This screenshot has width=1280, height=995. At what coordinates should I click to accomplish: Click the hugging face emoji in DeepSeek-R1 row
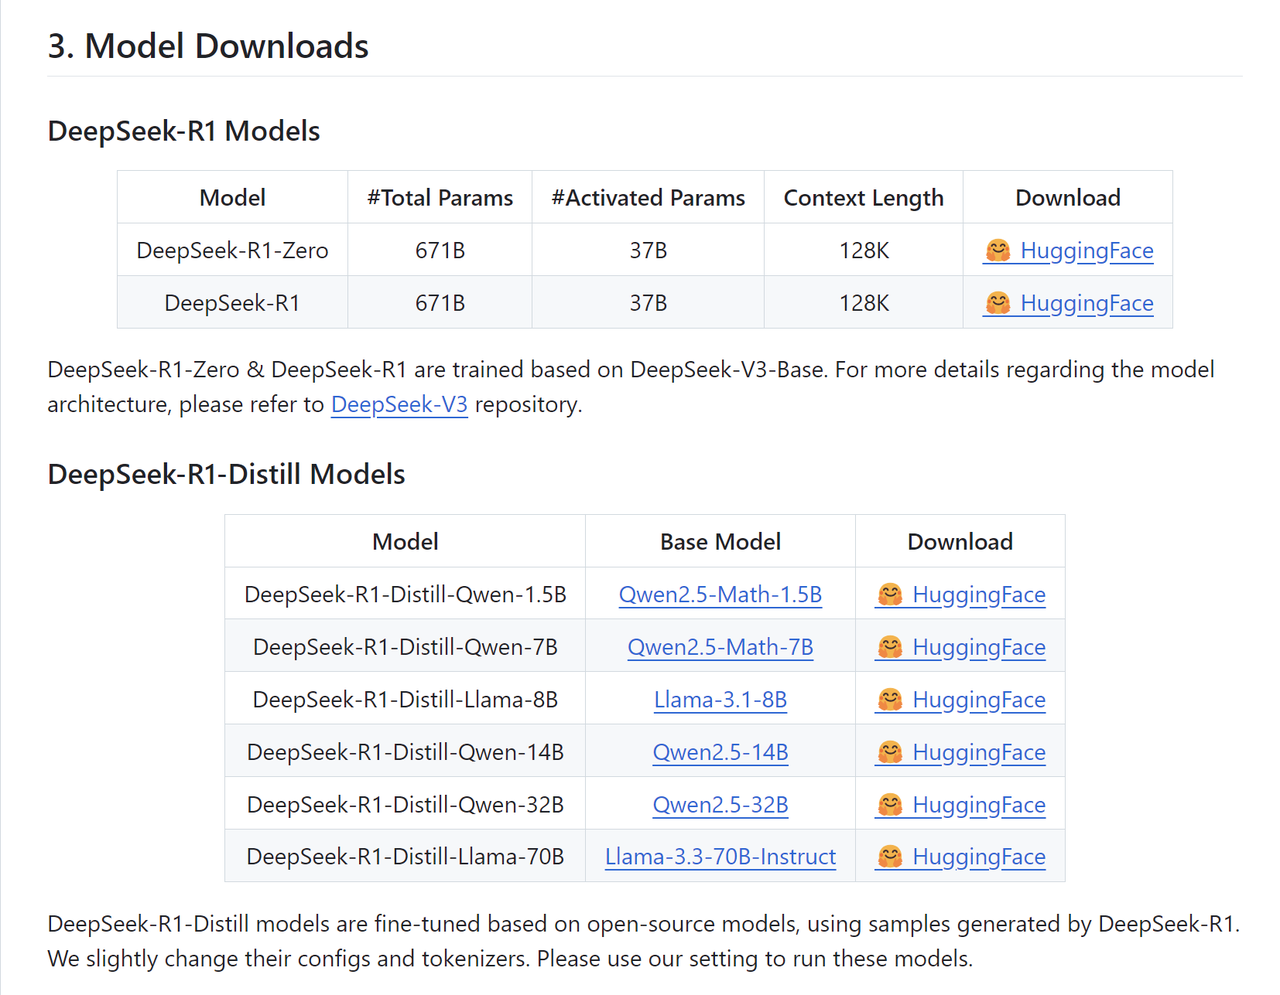(997, 302)
